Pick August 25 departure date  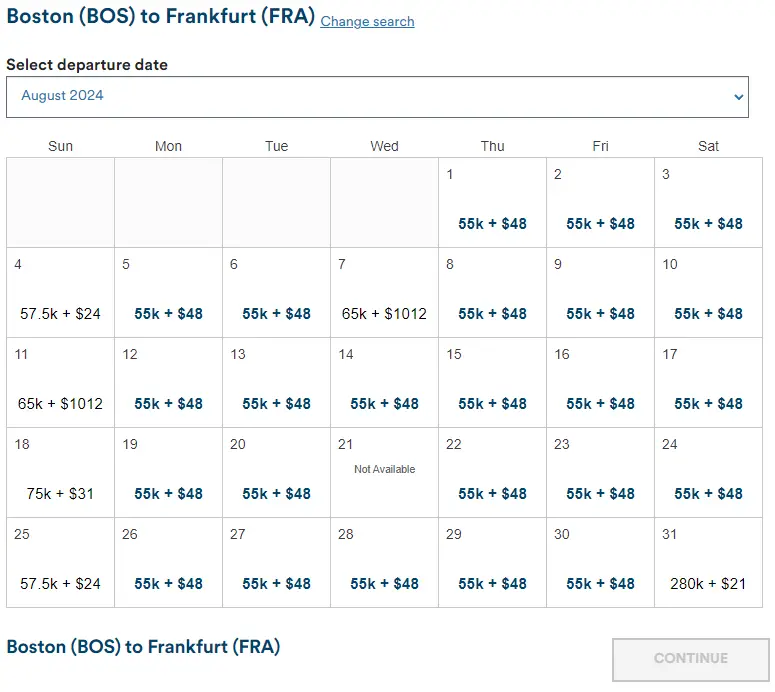tap(60, 583)
